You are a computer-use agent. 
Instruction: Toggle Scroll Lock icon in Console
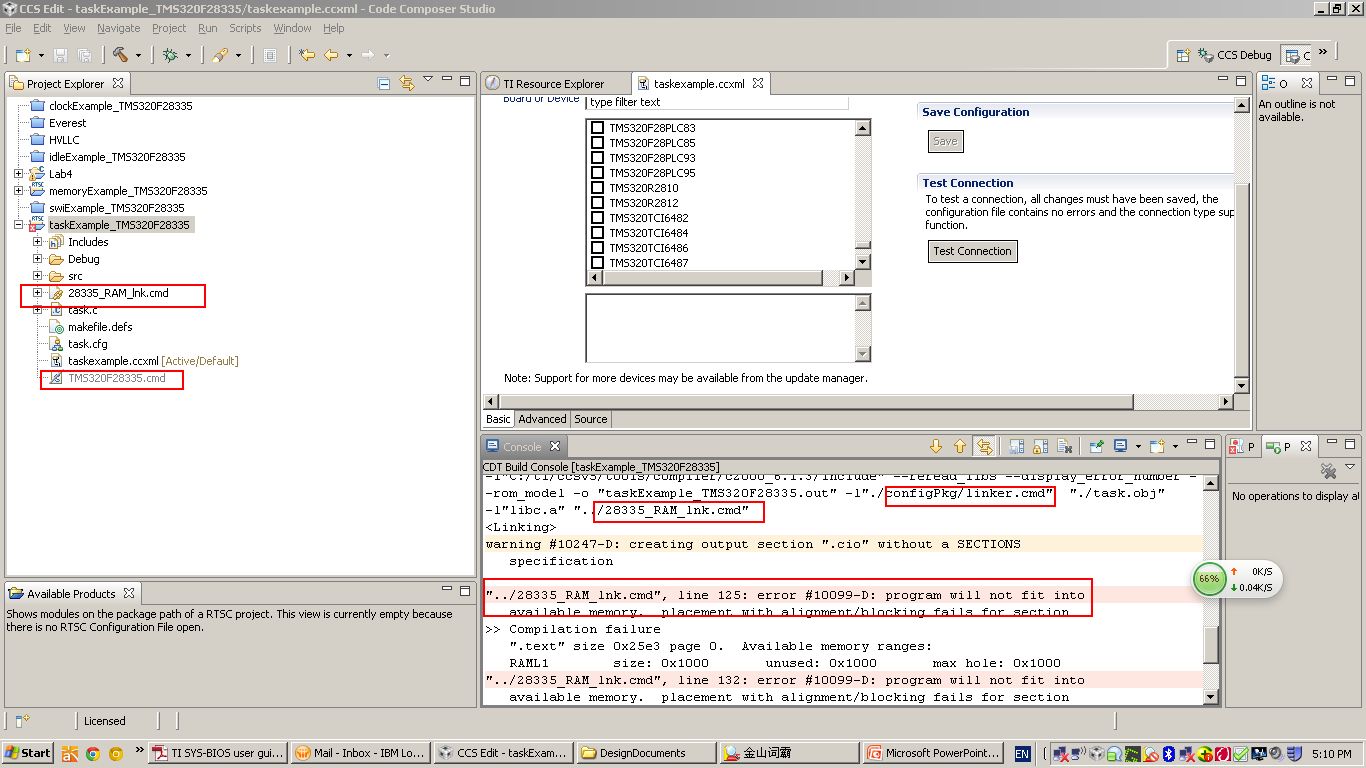1040,446
